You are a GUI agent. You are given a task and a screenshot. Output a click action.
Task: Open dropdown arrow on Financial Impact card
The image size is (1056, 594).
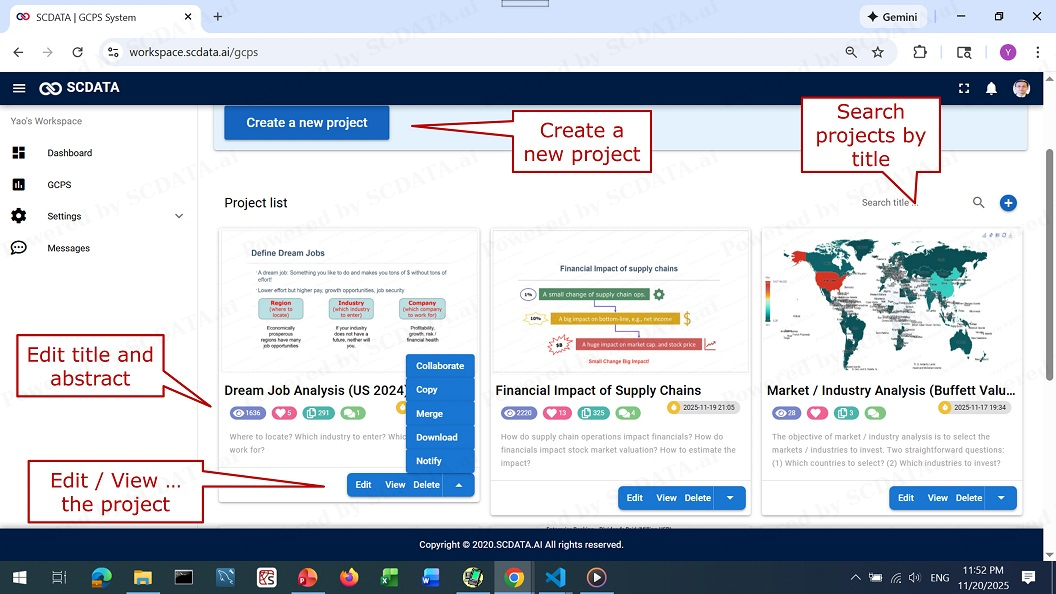click(x=730, y=498)
